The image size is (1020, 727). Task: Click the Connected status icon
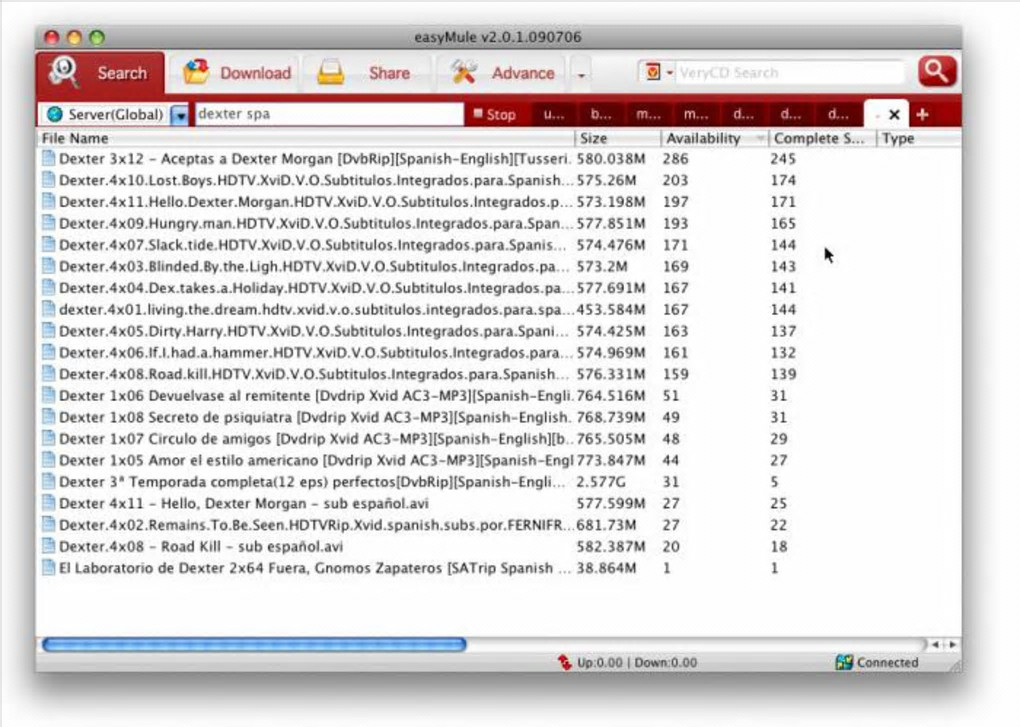[x=844, y=662]
